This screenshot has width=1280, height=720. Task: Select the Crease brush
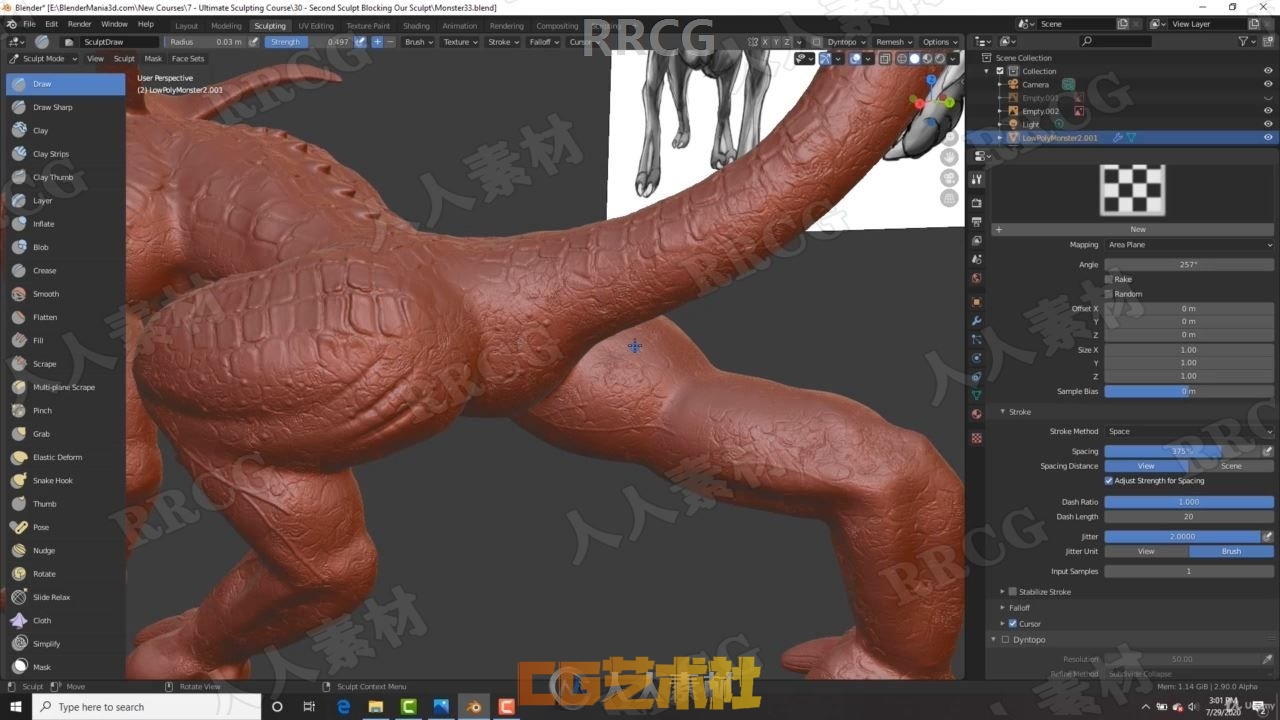pyautogui.click(x=65, y=271)
